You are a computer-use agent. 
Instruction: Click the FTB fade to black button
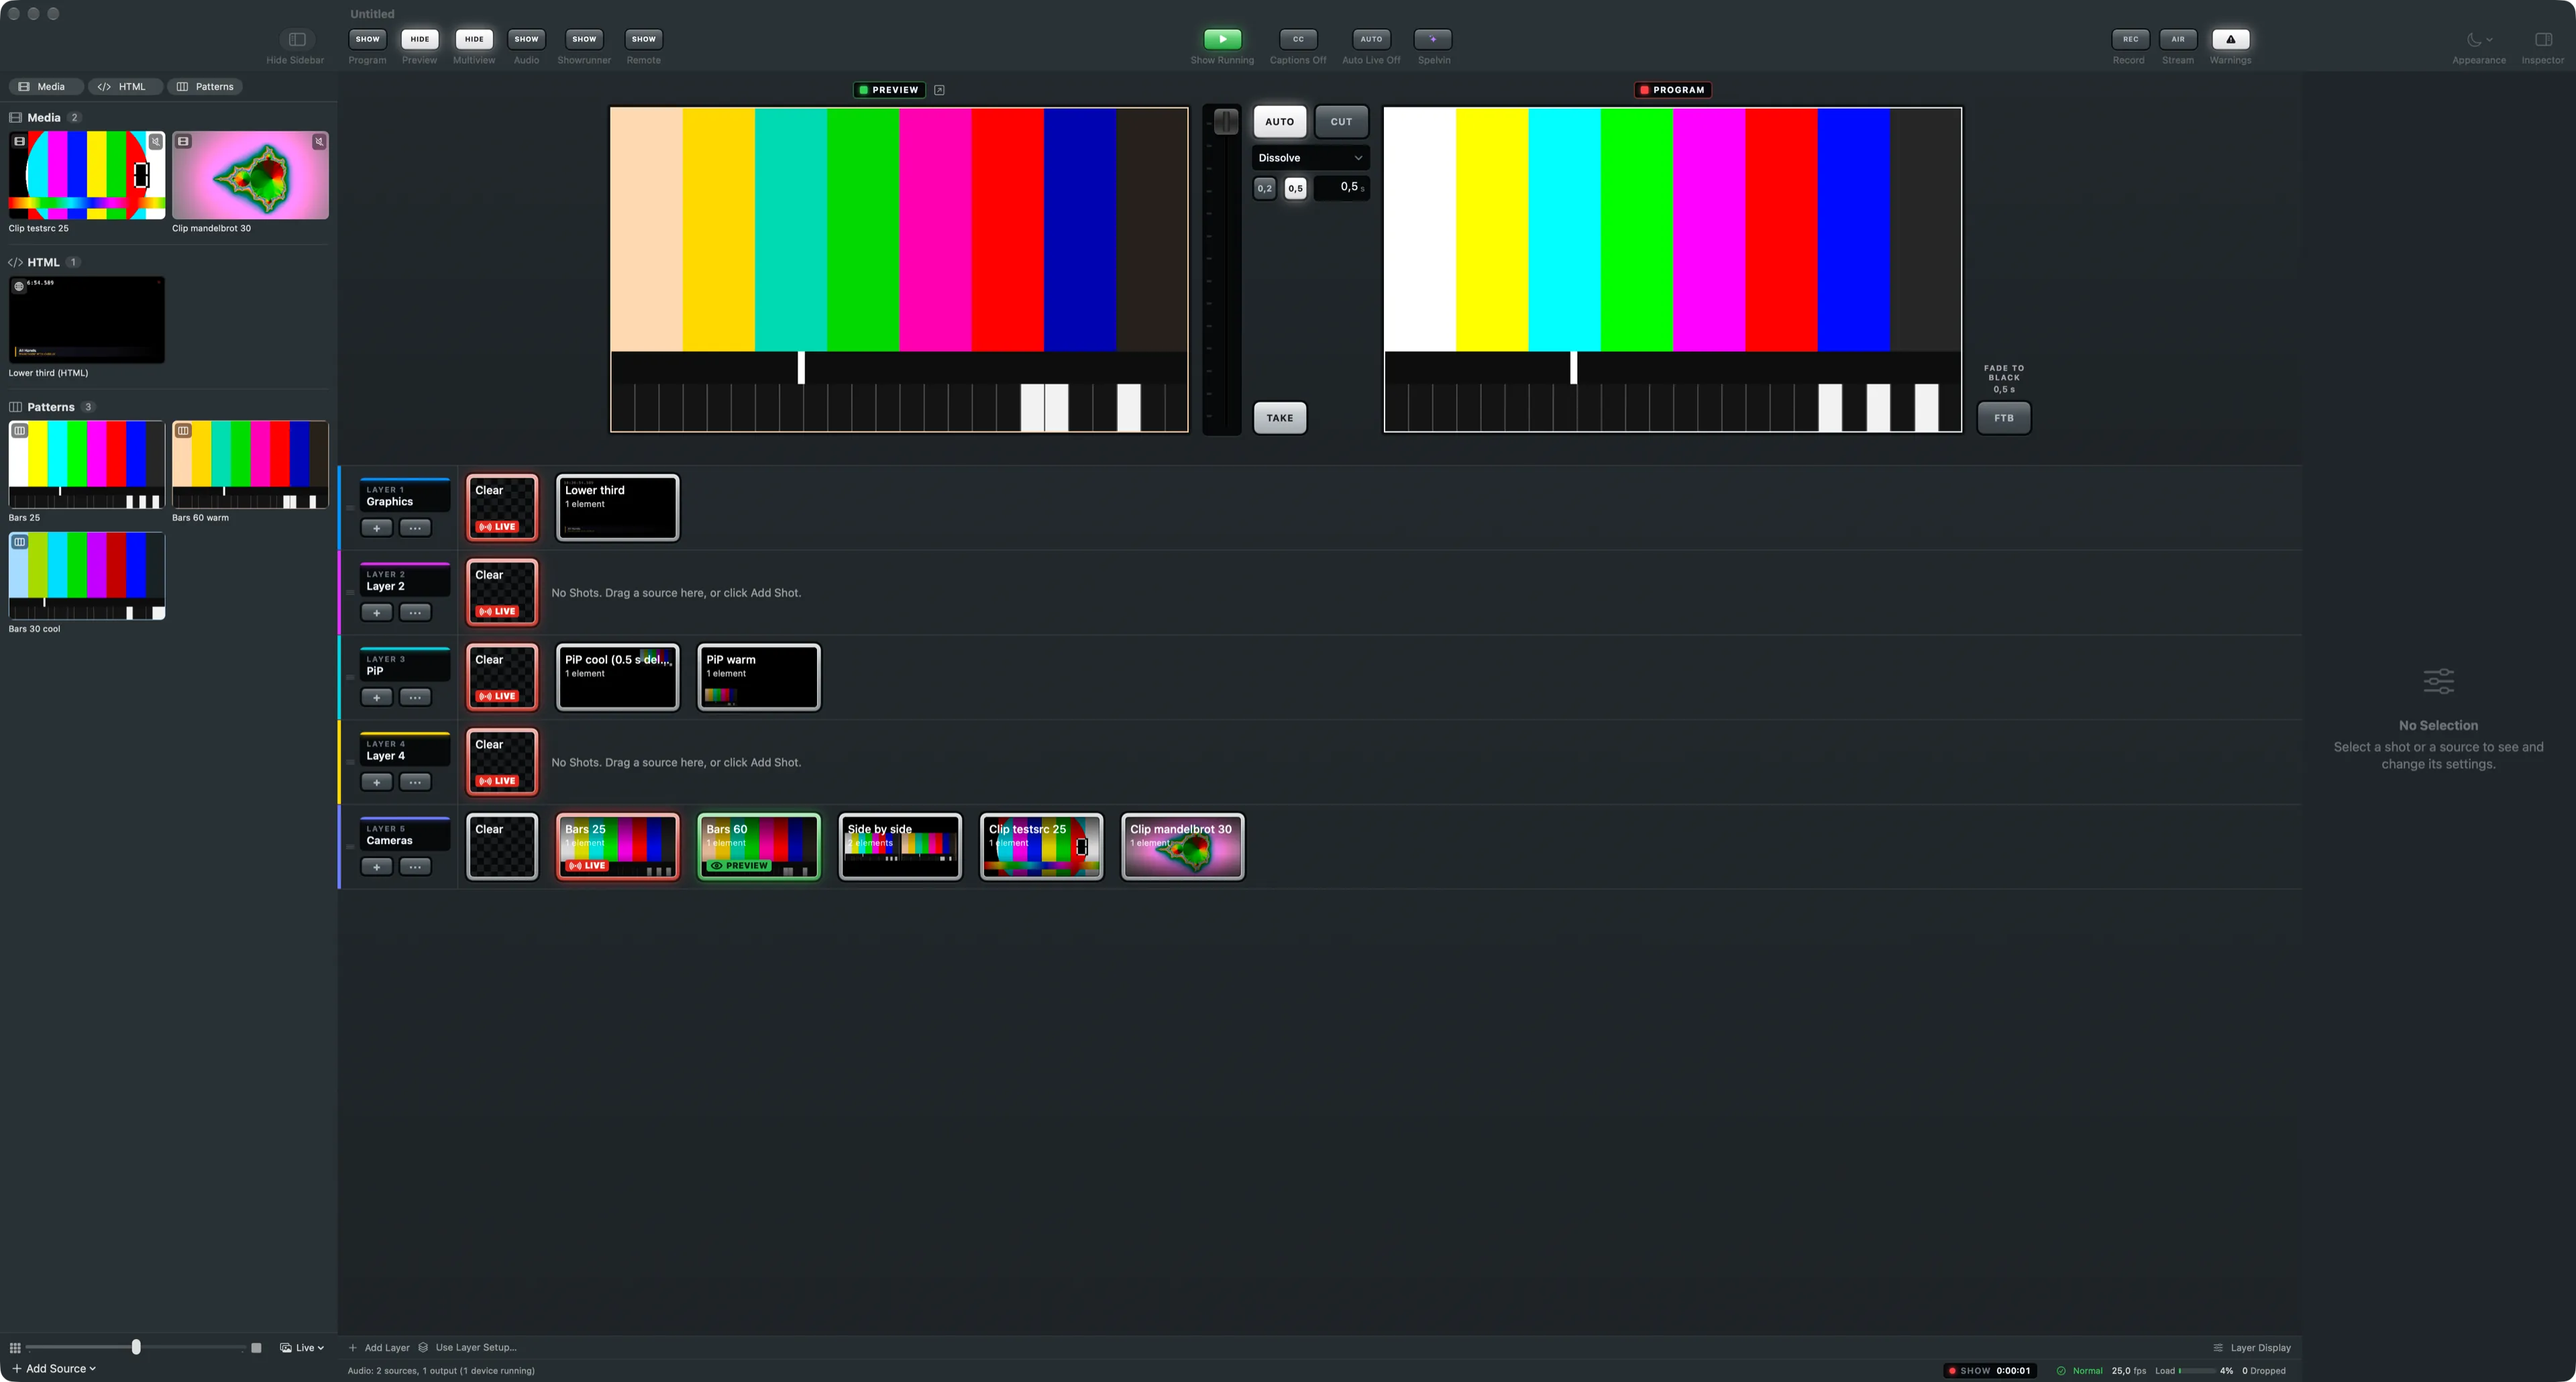click(2003, 418)
